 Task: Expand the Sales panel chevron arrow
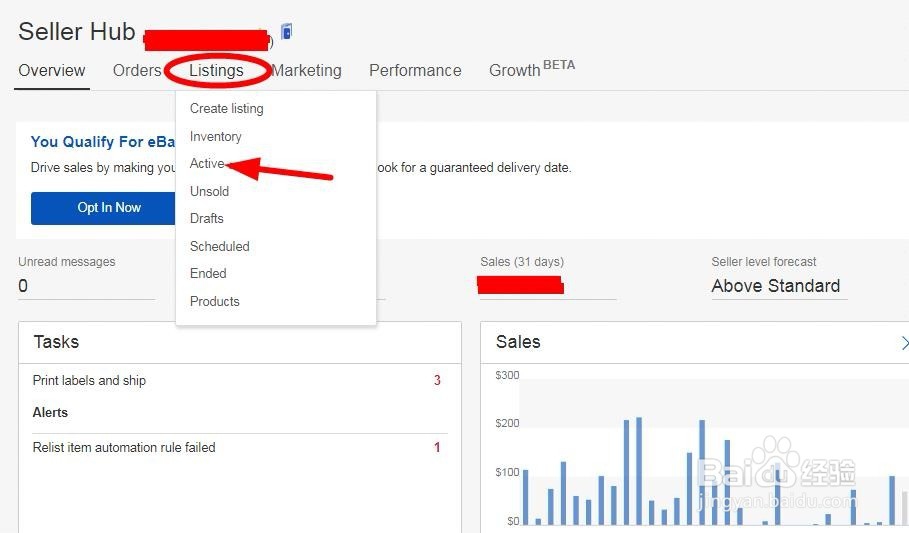tap(904, 343)
